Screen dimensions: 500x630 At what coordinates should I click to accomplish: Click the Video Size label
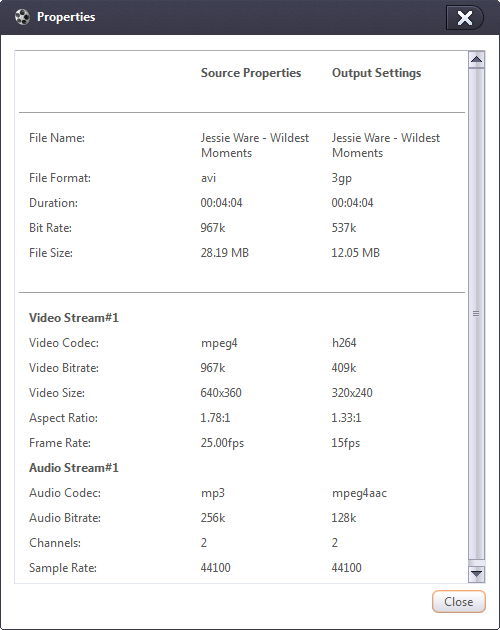point(57,393)
